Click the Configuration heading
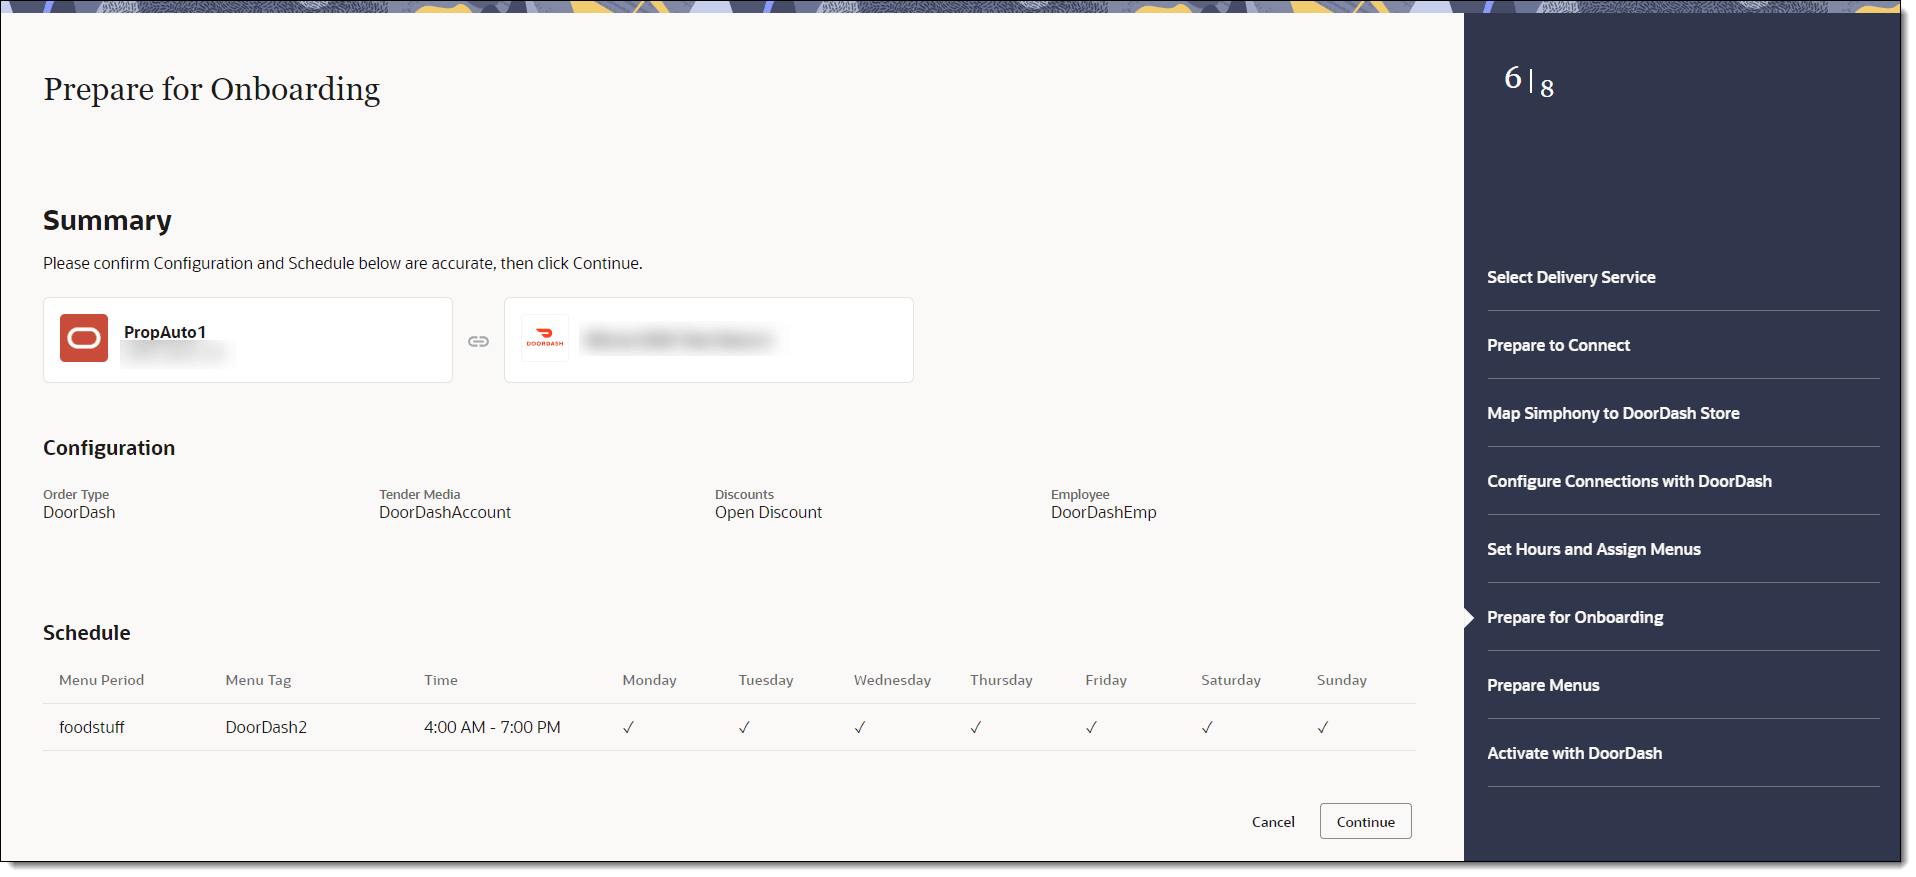1916x877 pixels. click(109, 448)
